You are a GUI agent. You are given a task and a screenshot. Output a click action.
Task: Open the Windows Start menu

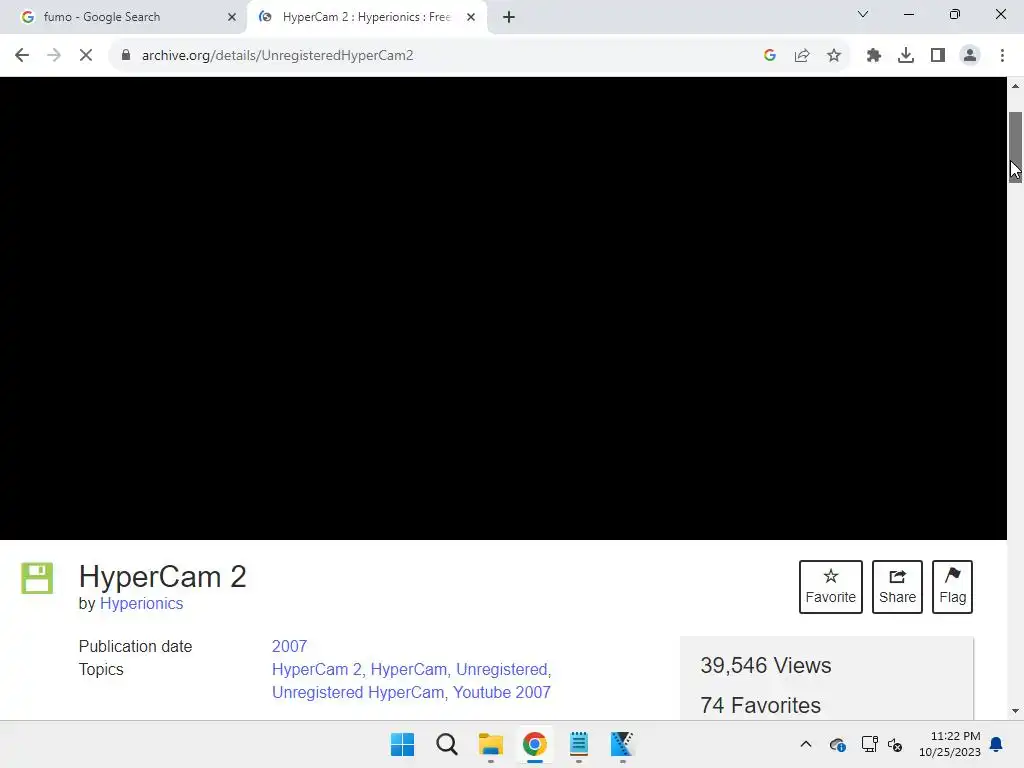point(402,744)
